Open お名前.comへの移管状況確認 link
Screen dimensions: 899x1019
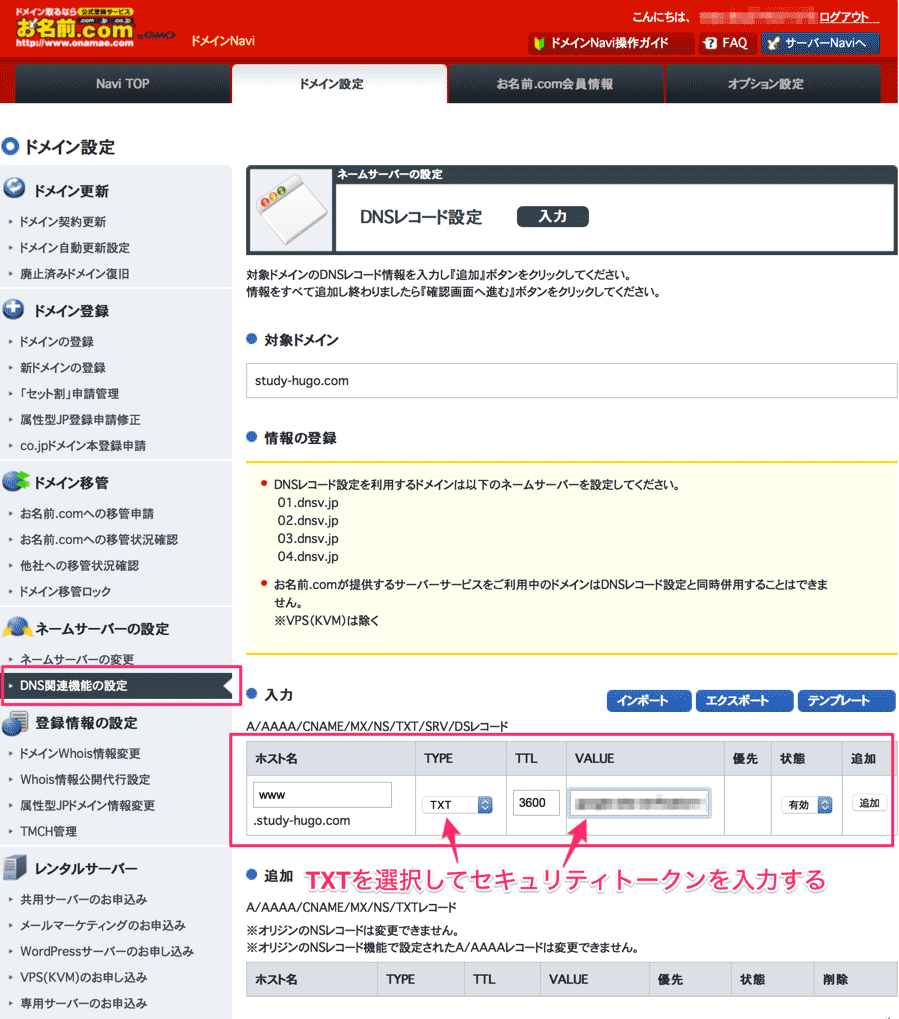[x=98, y=539]
